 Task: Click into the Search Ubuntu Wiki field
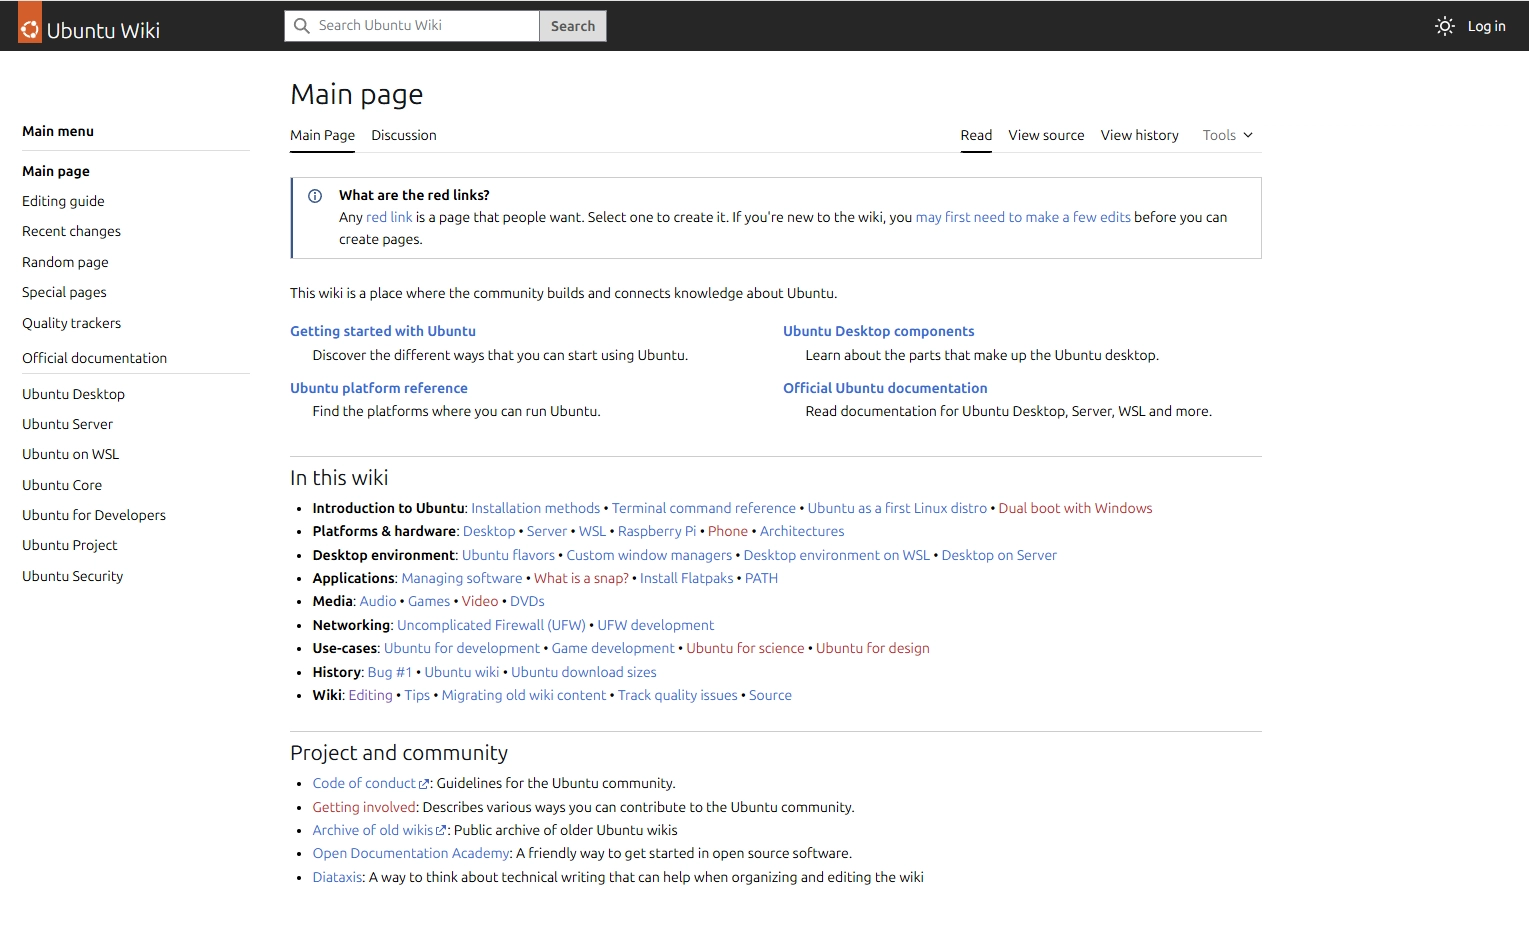coord(412,26)
